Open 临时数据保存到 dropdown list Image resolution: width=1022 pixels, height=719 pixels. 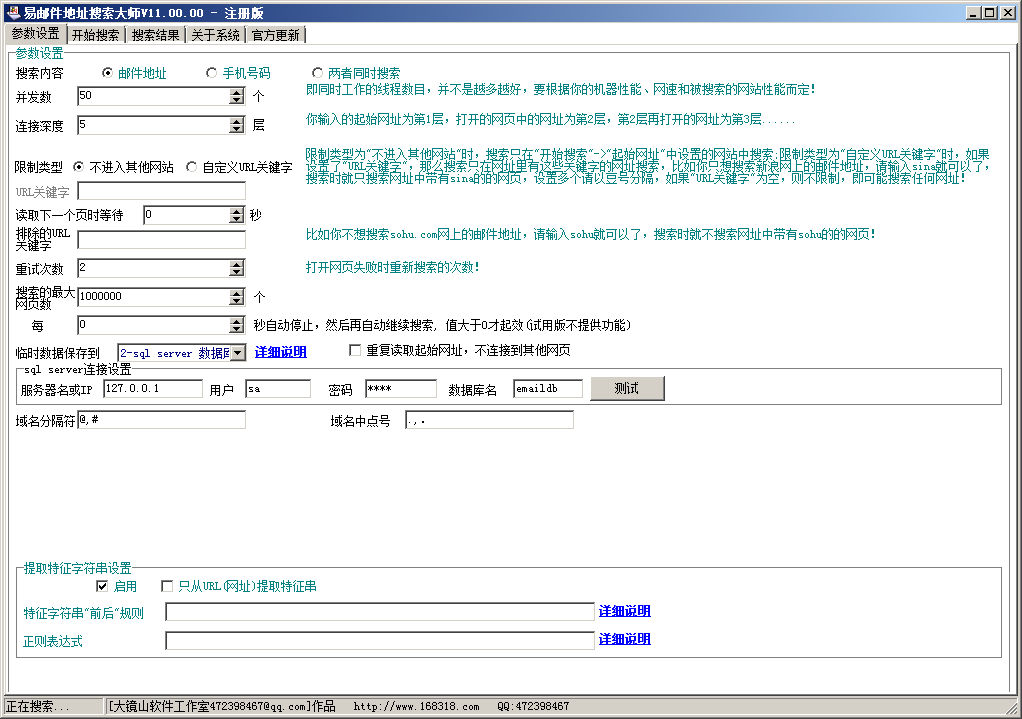click(x=238, y=353)
